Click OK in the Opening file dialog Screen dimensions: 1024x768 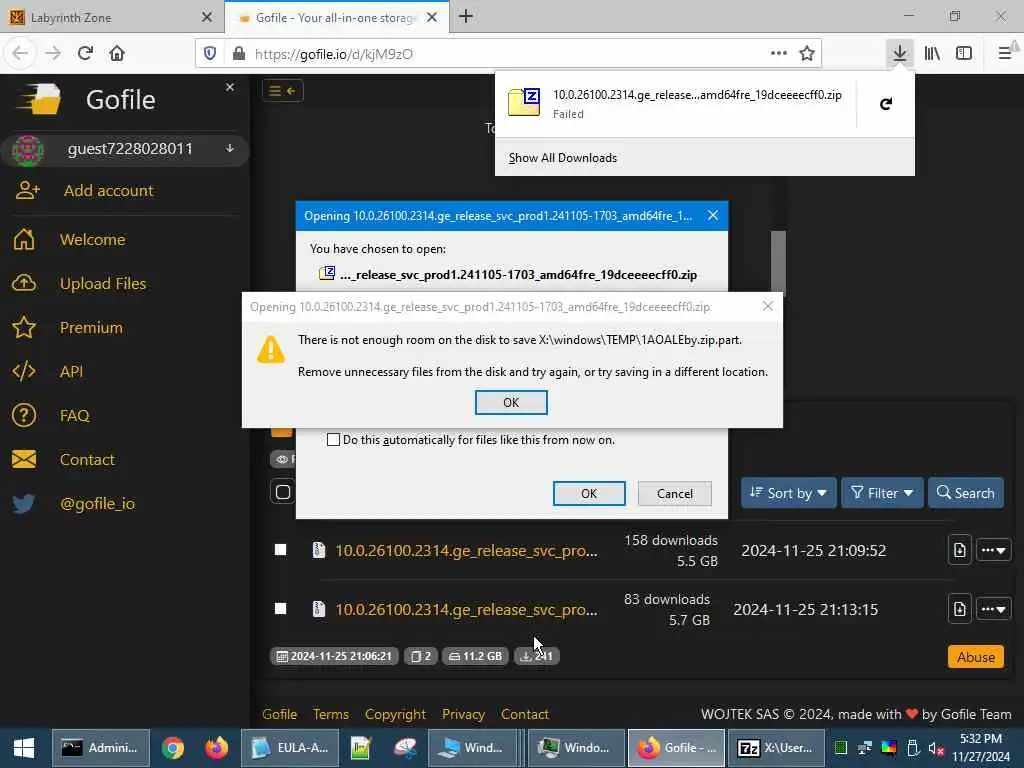pyautogui.click(x=589, y=494)
